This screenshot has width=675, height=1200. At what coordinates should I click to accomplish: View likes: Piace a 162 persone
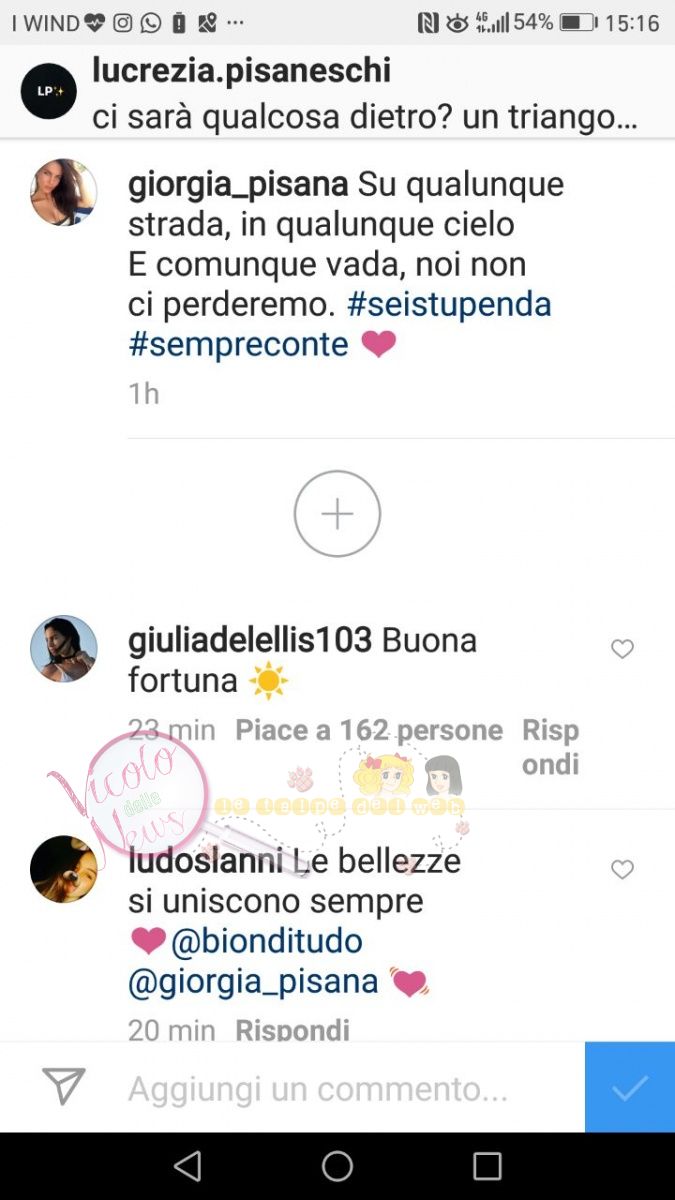369,730
